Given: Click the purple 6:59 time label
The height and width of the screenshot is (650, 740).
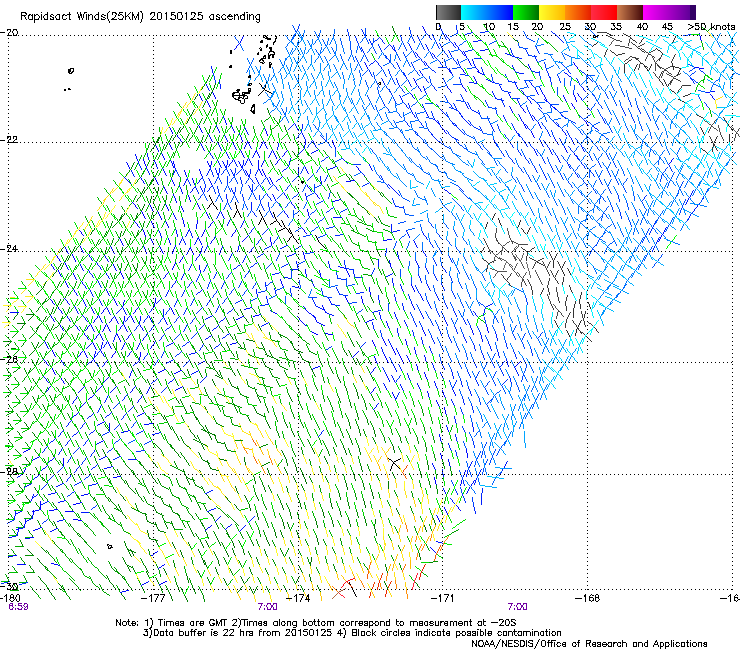Looking at the screenshot, I should pos(18,607).
